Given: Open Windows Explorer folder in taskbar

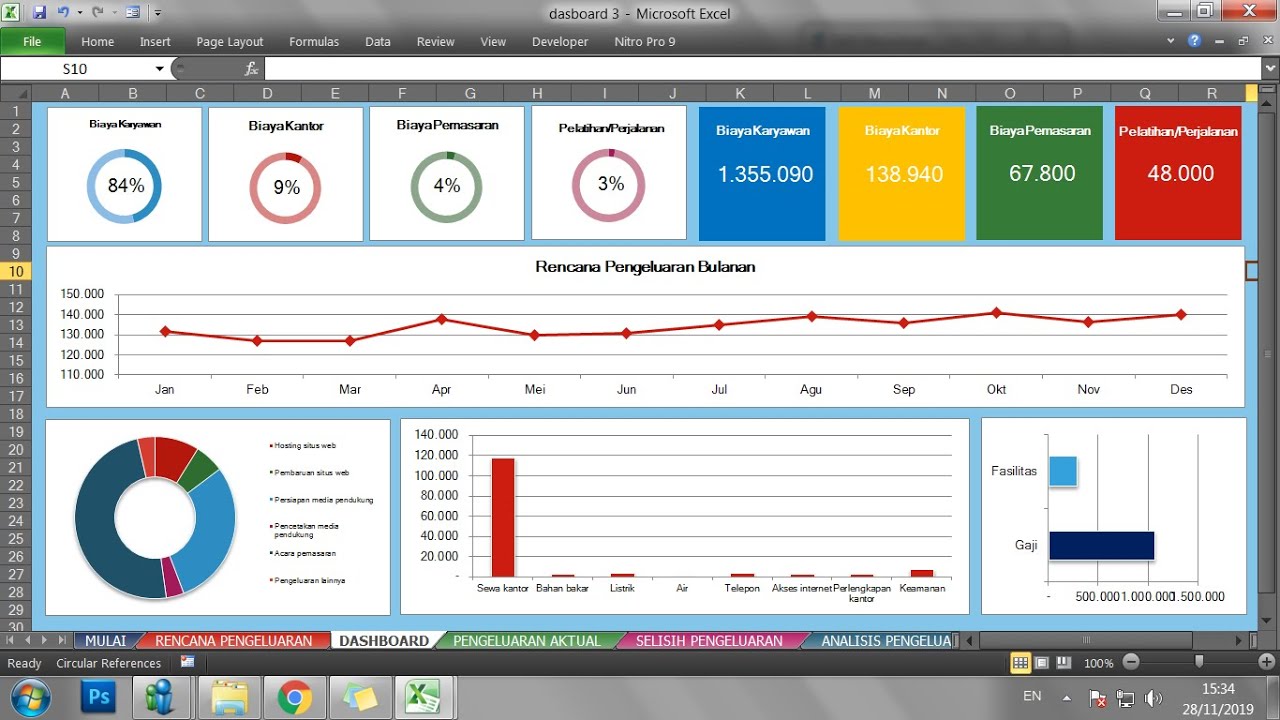Looking at the screenshot, I should click(229, 697).
